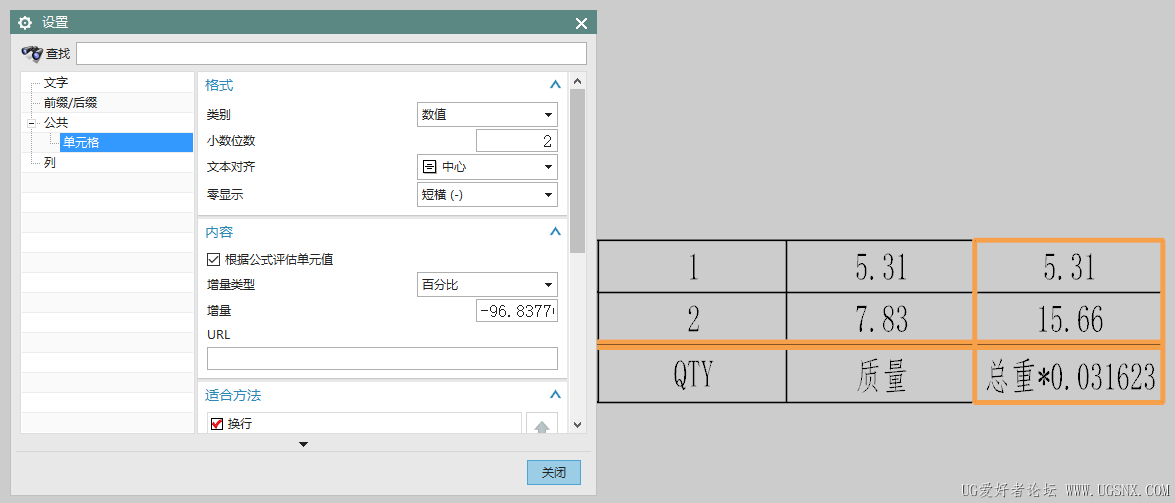Expand dialog with the bottom black triangle
The height and width of the screenshot is (503, 1175).
[303, 445]
